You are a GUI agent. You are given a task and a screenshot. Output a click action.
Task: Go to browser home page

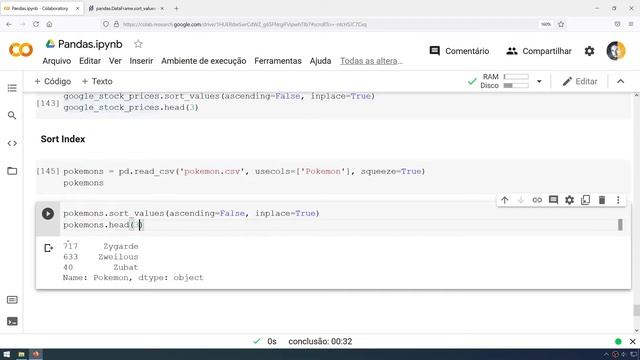[x=49, y=24]
